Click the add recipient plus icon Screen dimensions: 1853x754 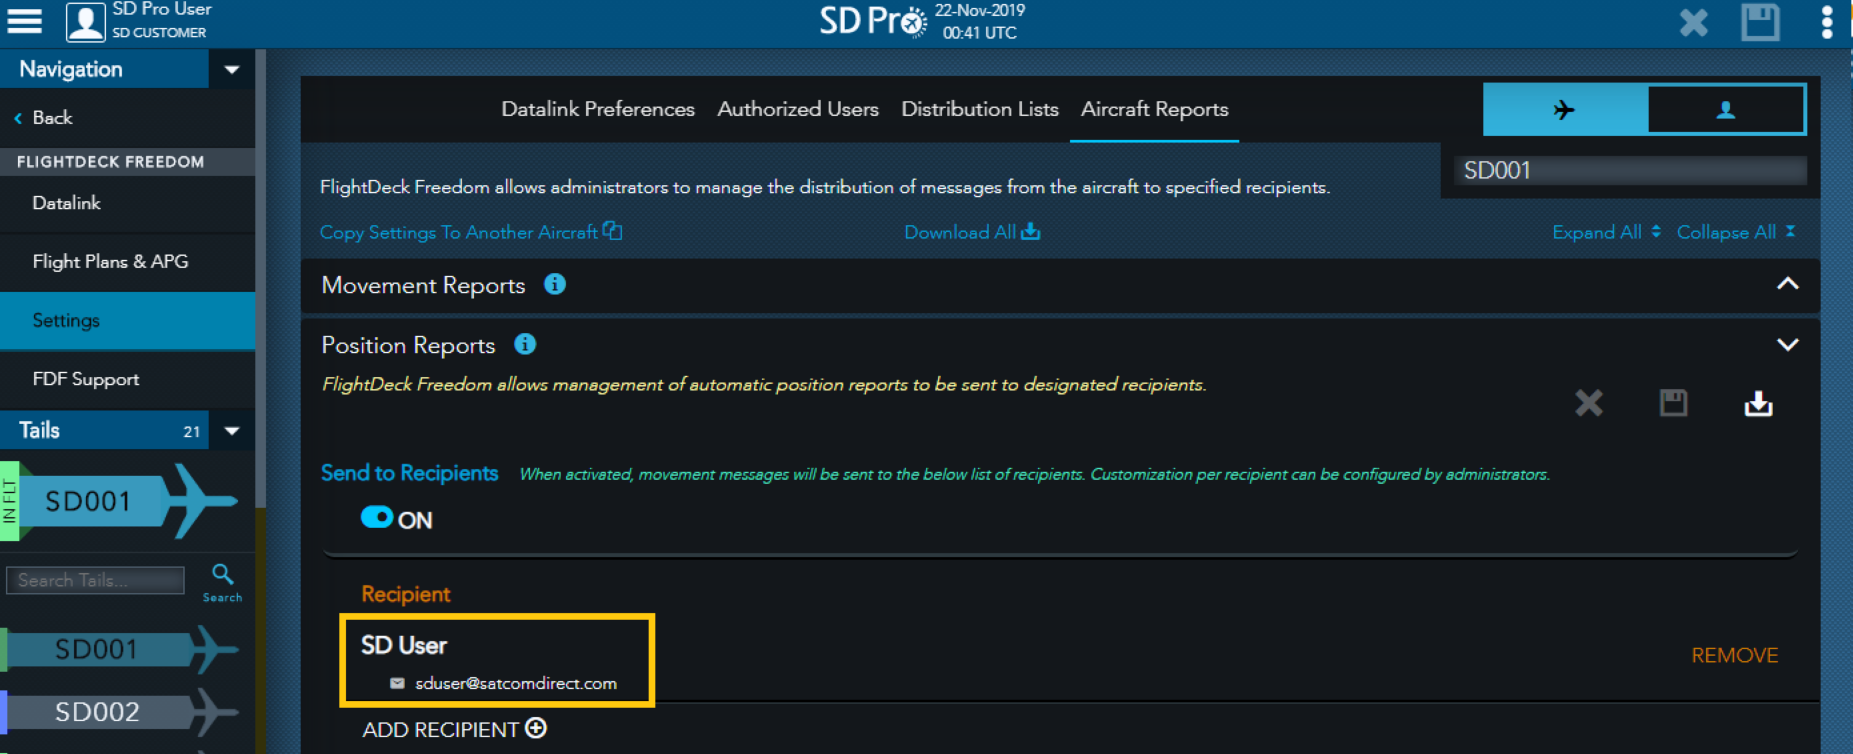pyautogui.click(x=536, y=728)
